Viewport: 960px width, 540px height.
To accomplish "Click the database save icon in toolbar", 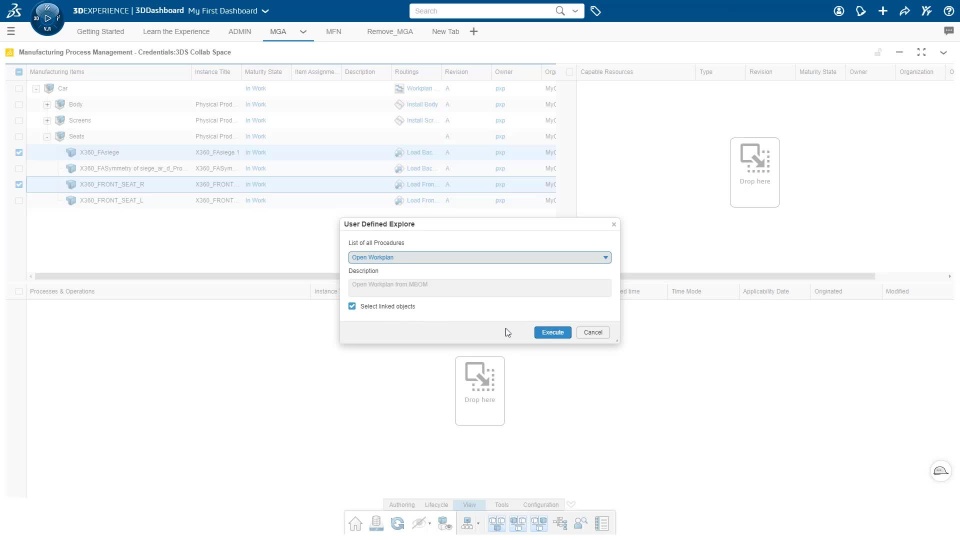I will tap(377, 523).
